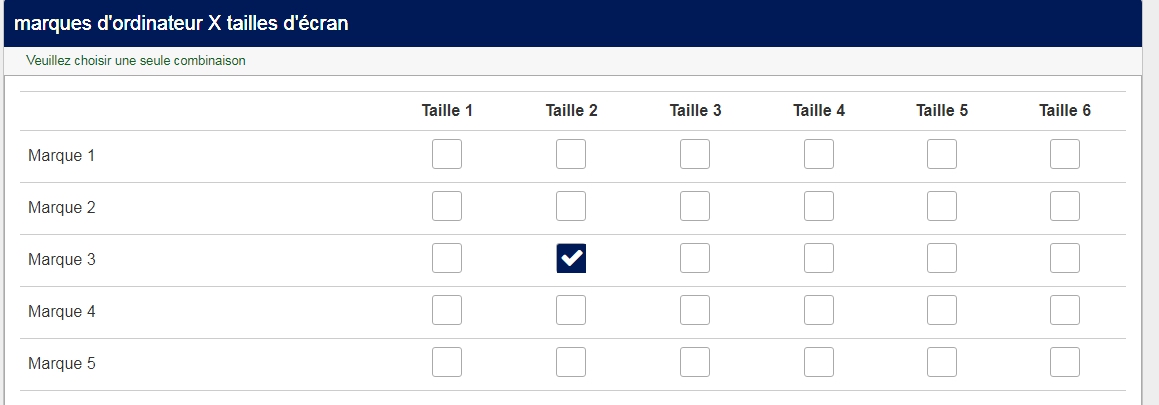Click the Marque 3 row label
1159x405 pixels.
[x=62, y=260]
